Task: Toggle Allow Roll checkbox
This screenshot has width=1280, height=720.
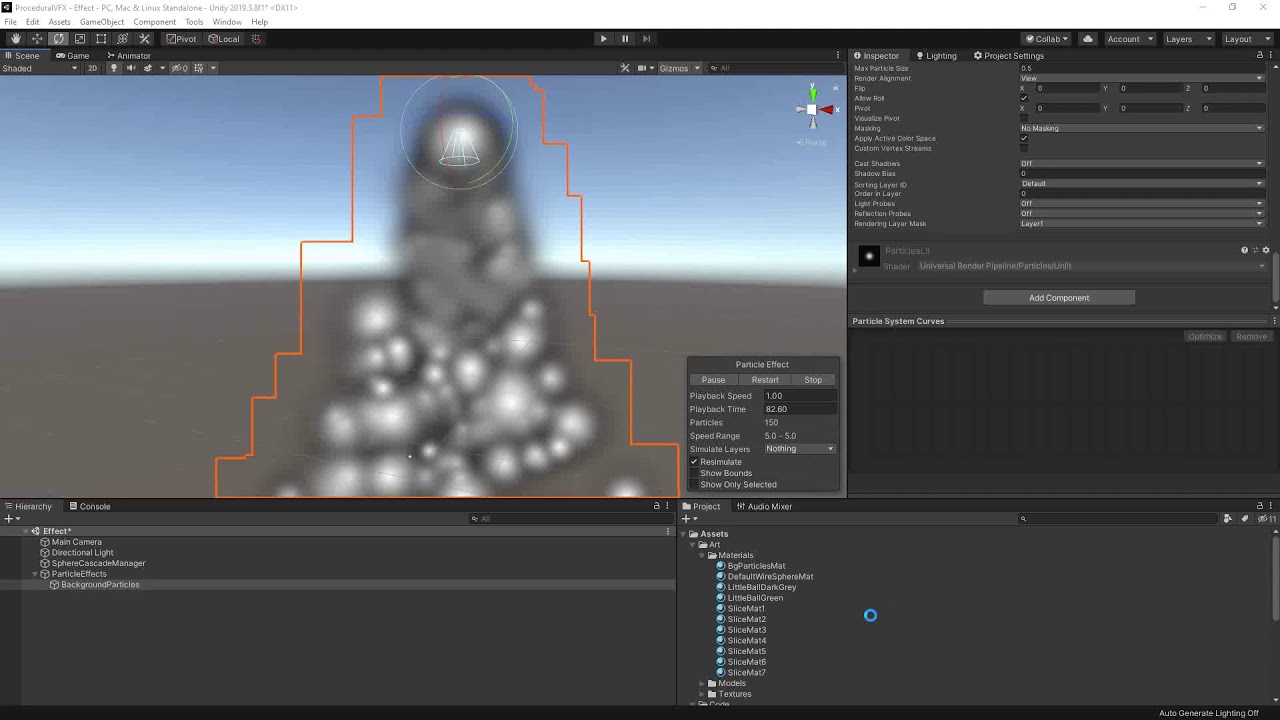Action: tap(1024, 98)
